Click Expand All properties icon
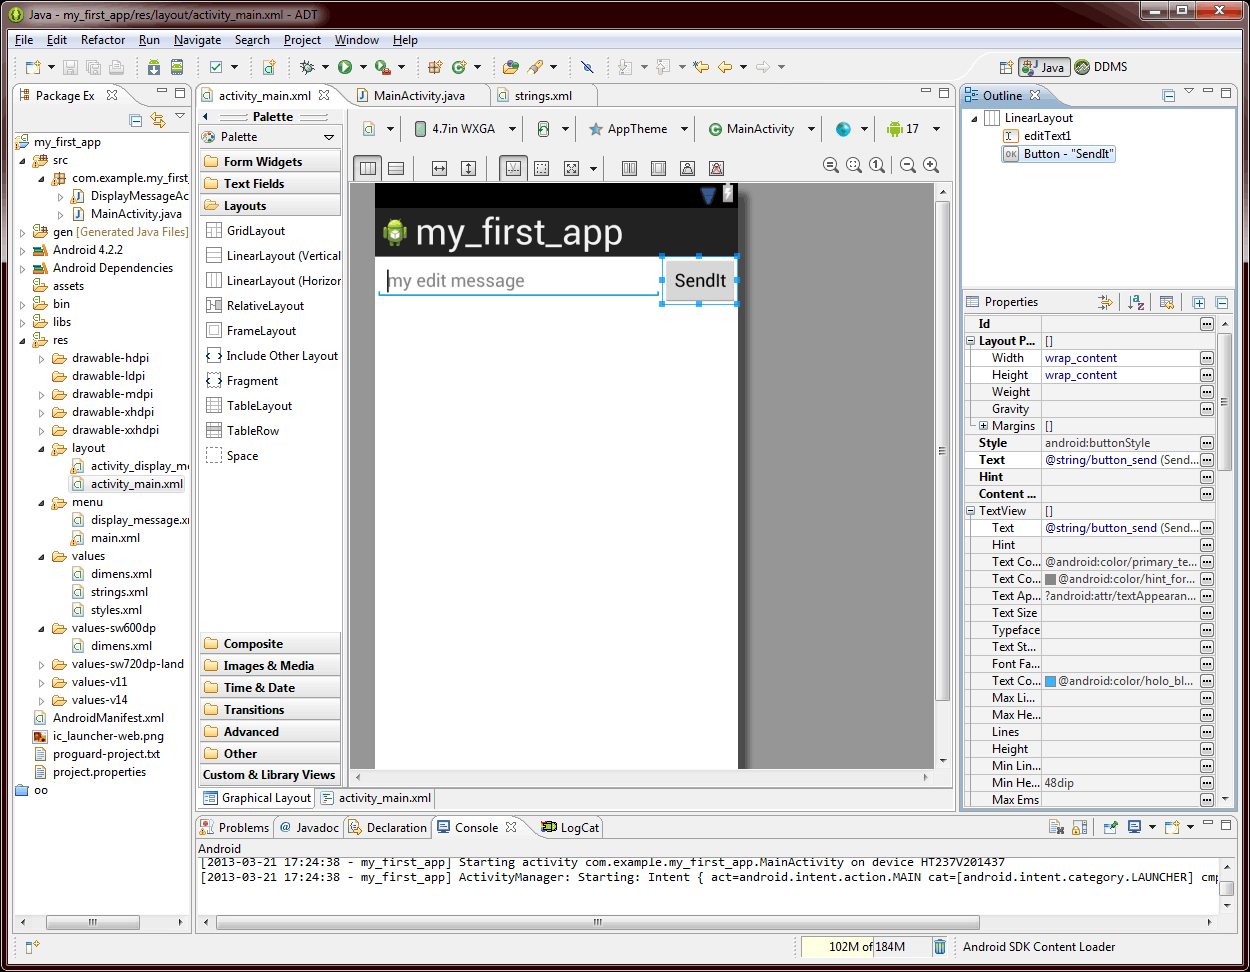Viewport: 1250px width, 972px height. click(1199, 302)
